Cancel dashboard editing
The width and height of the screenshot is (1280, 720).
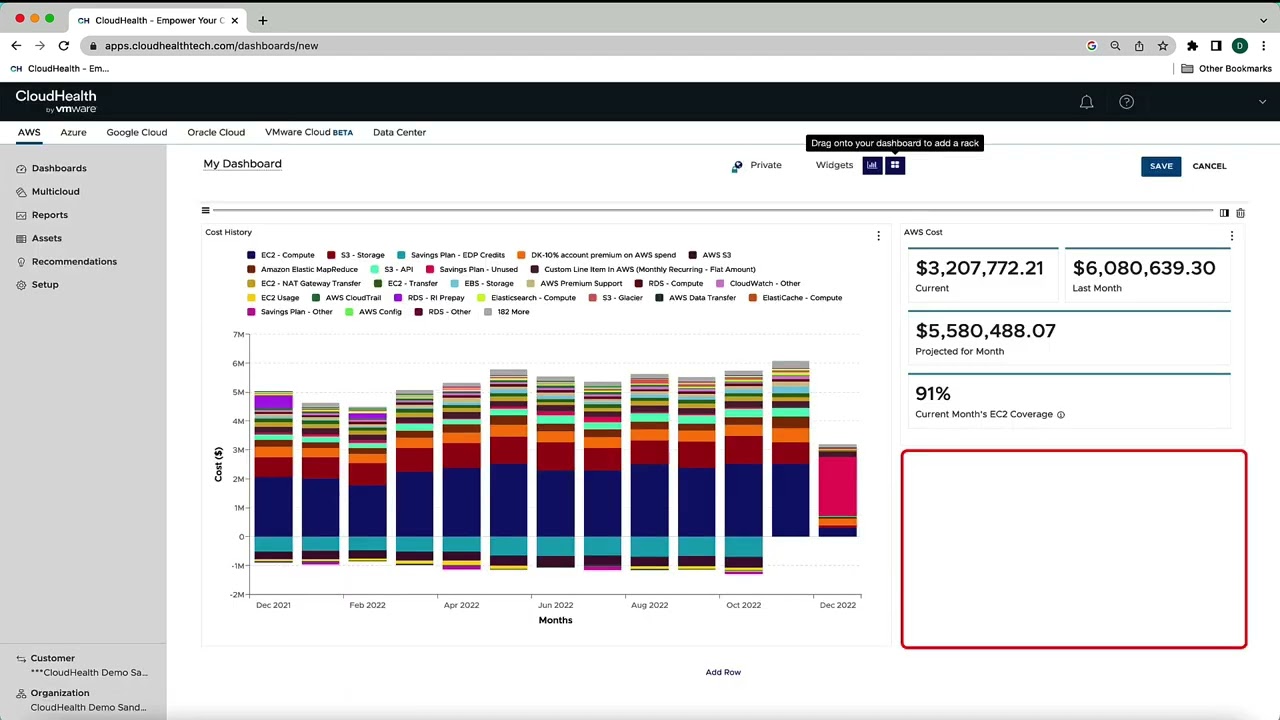[x=1209, y=166]
